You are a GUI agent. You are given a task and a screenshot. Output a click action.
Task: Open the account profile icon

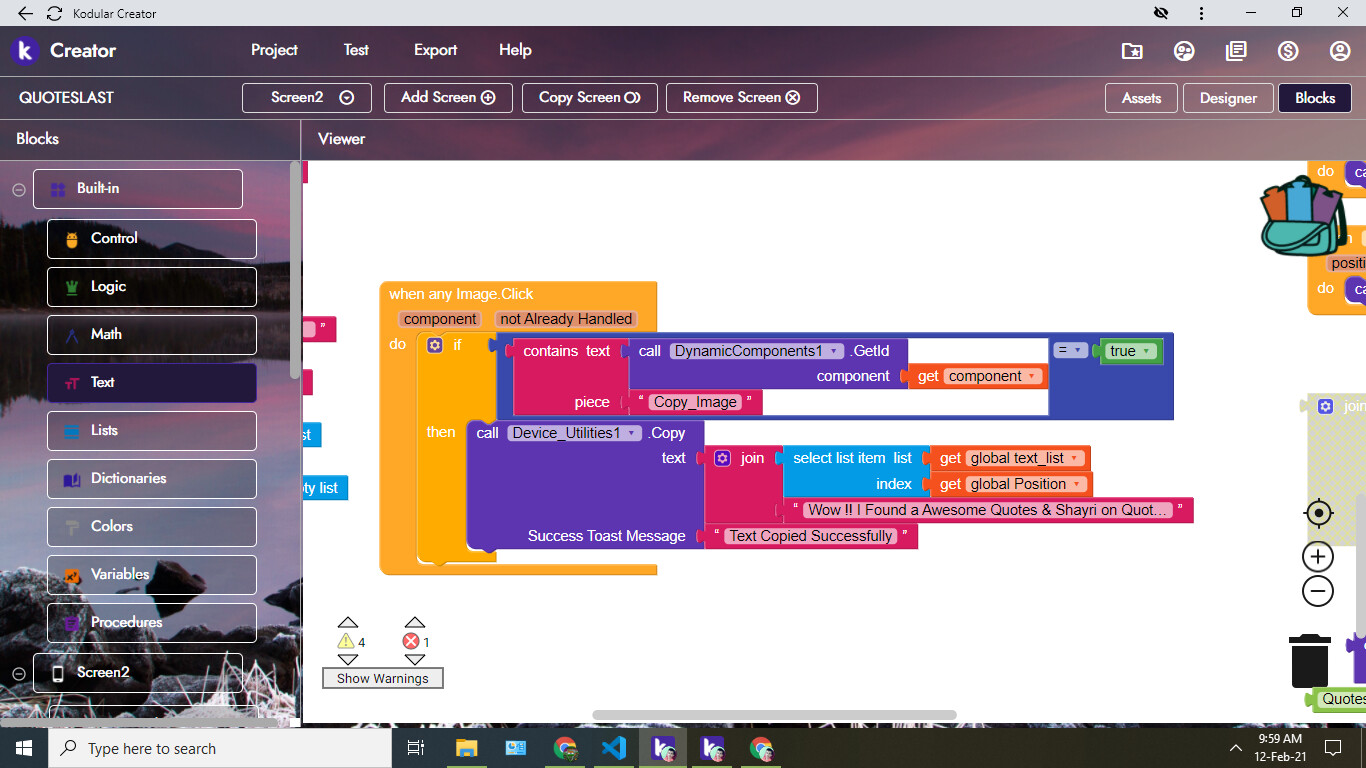[x=1340, y=51]
